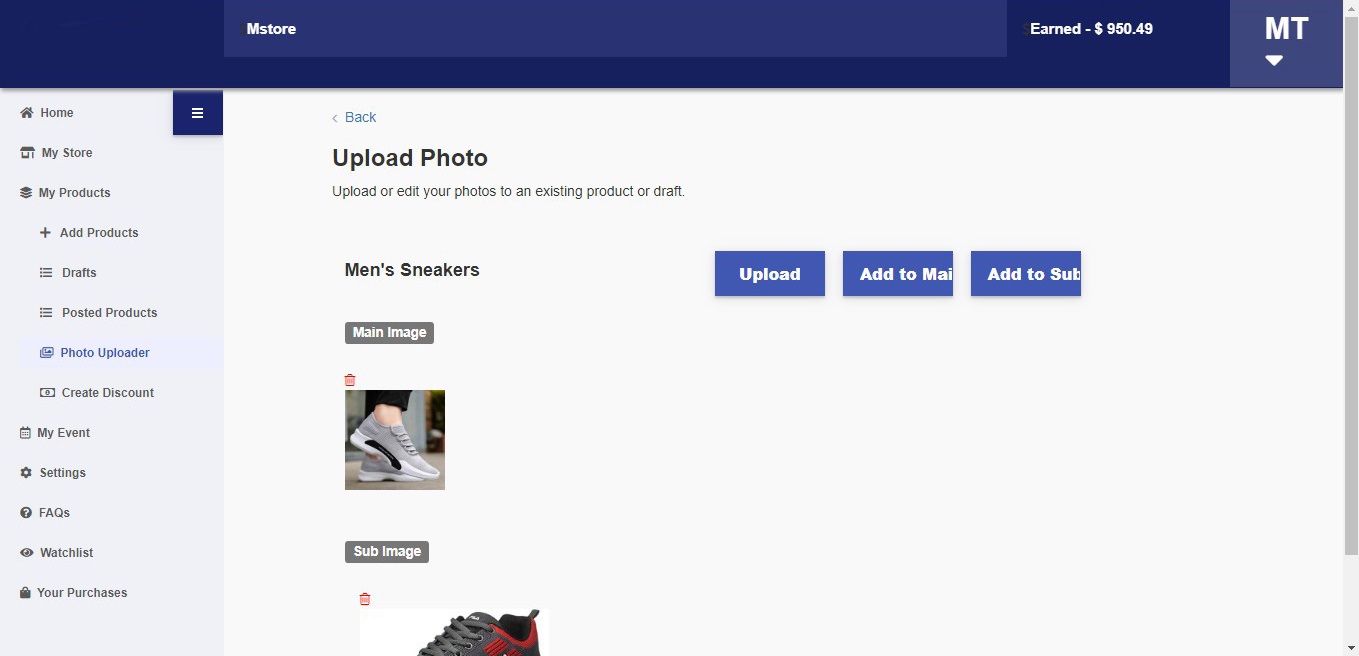Click the Settings gear icon

26,473
